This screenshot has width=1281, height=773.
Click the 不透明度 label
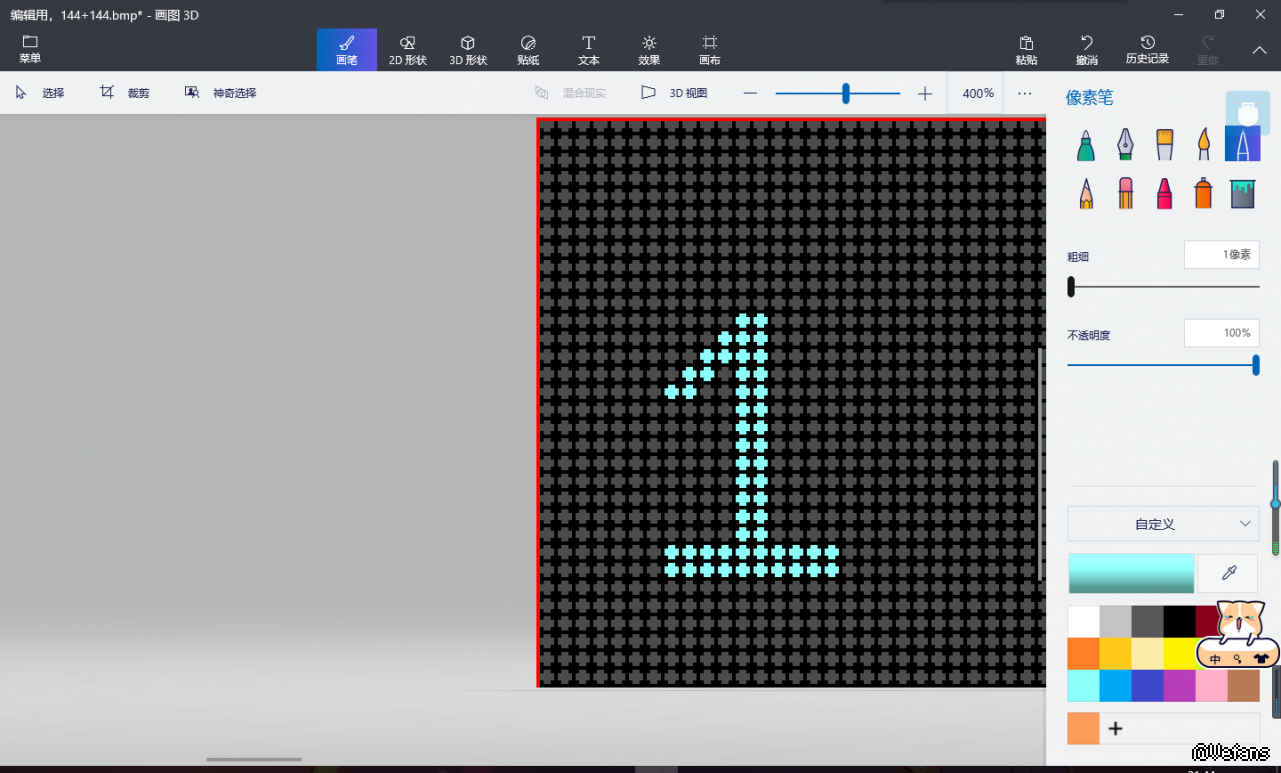(1089, 335)
